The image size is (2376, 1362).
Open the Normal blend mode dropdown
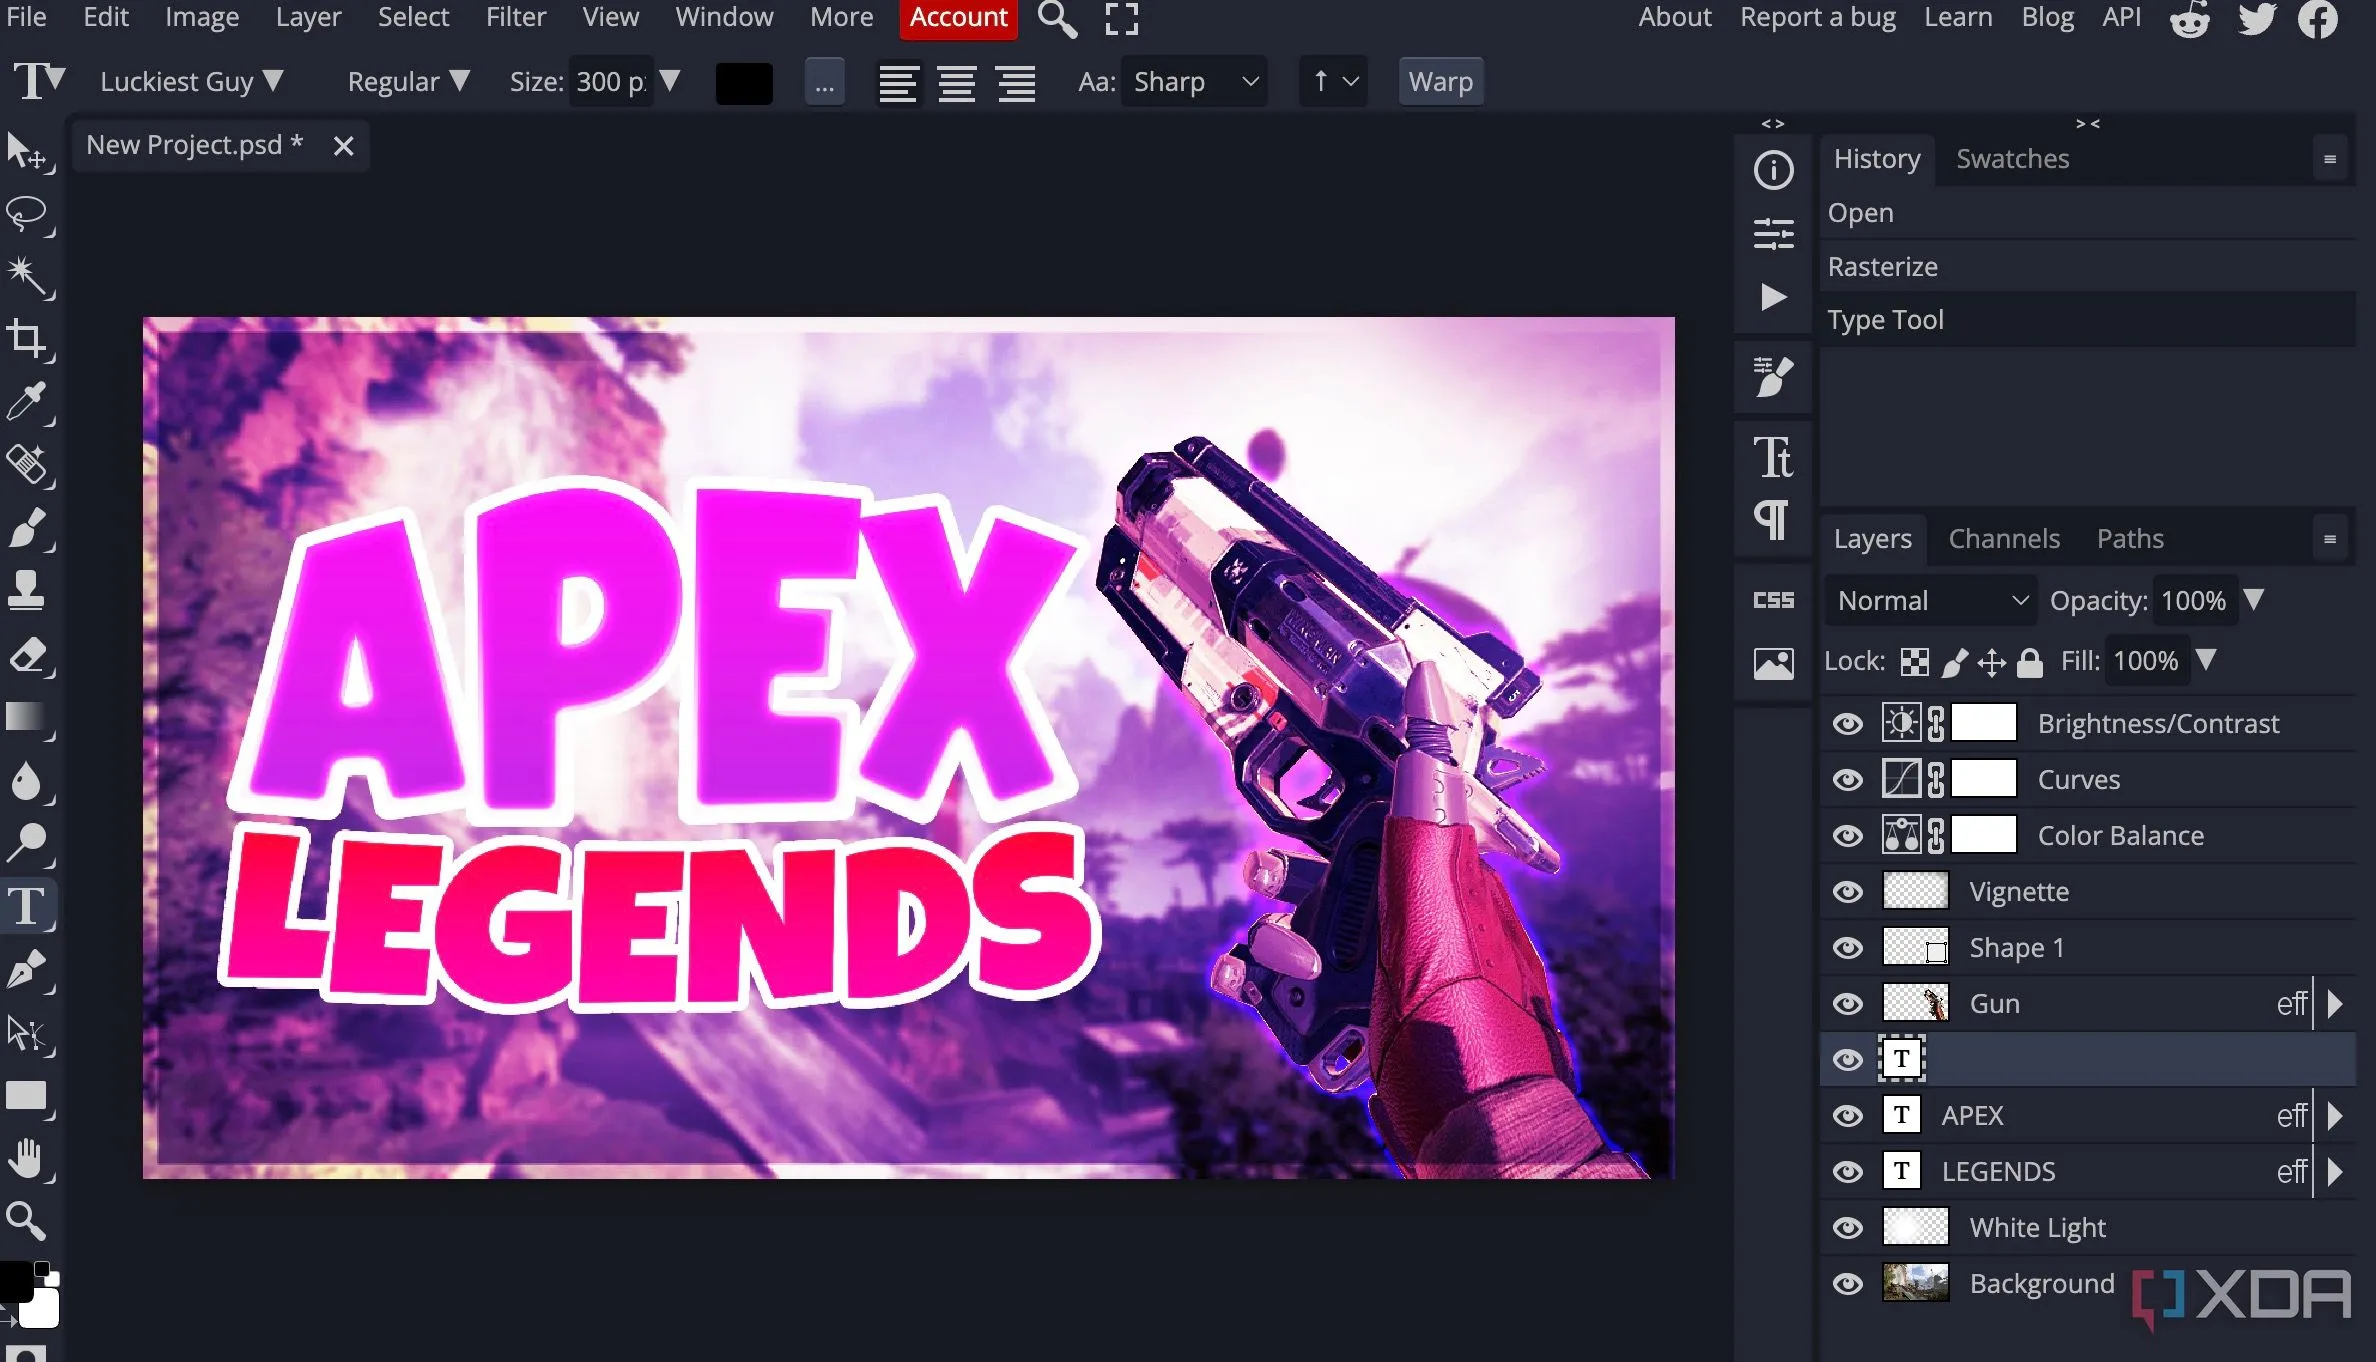pos(1930,600)
